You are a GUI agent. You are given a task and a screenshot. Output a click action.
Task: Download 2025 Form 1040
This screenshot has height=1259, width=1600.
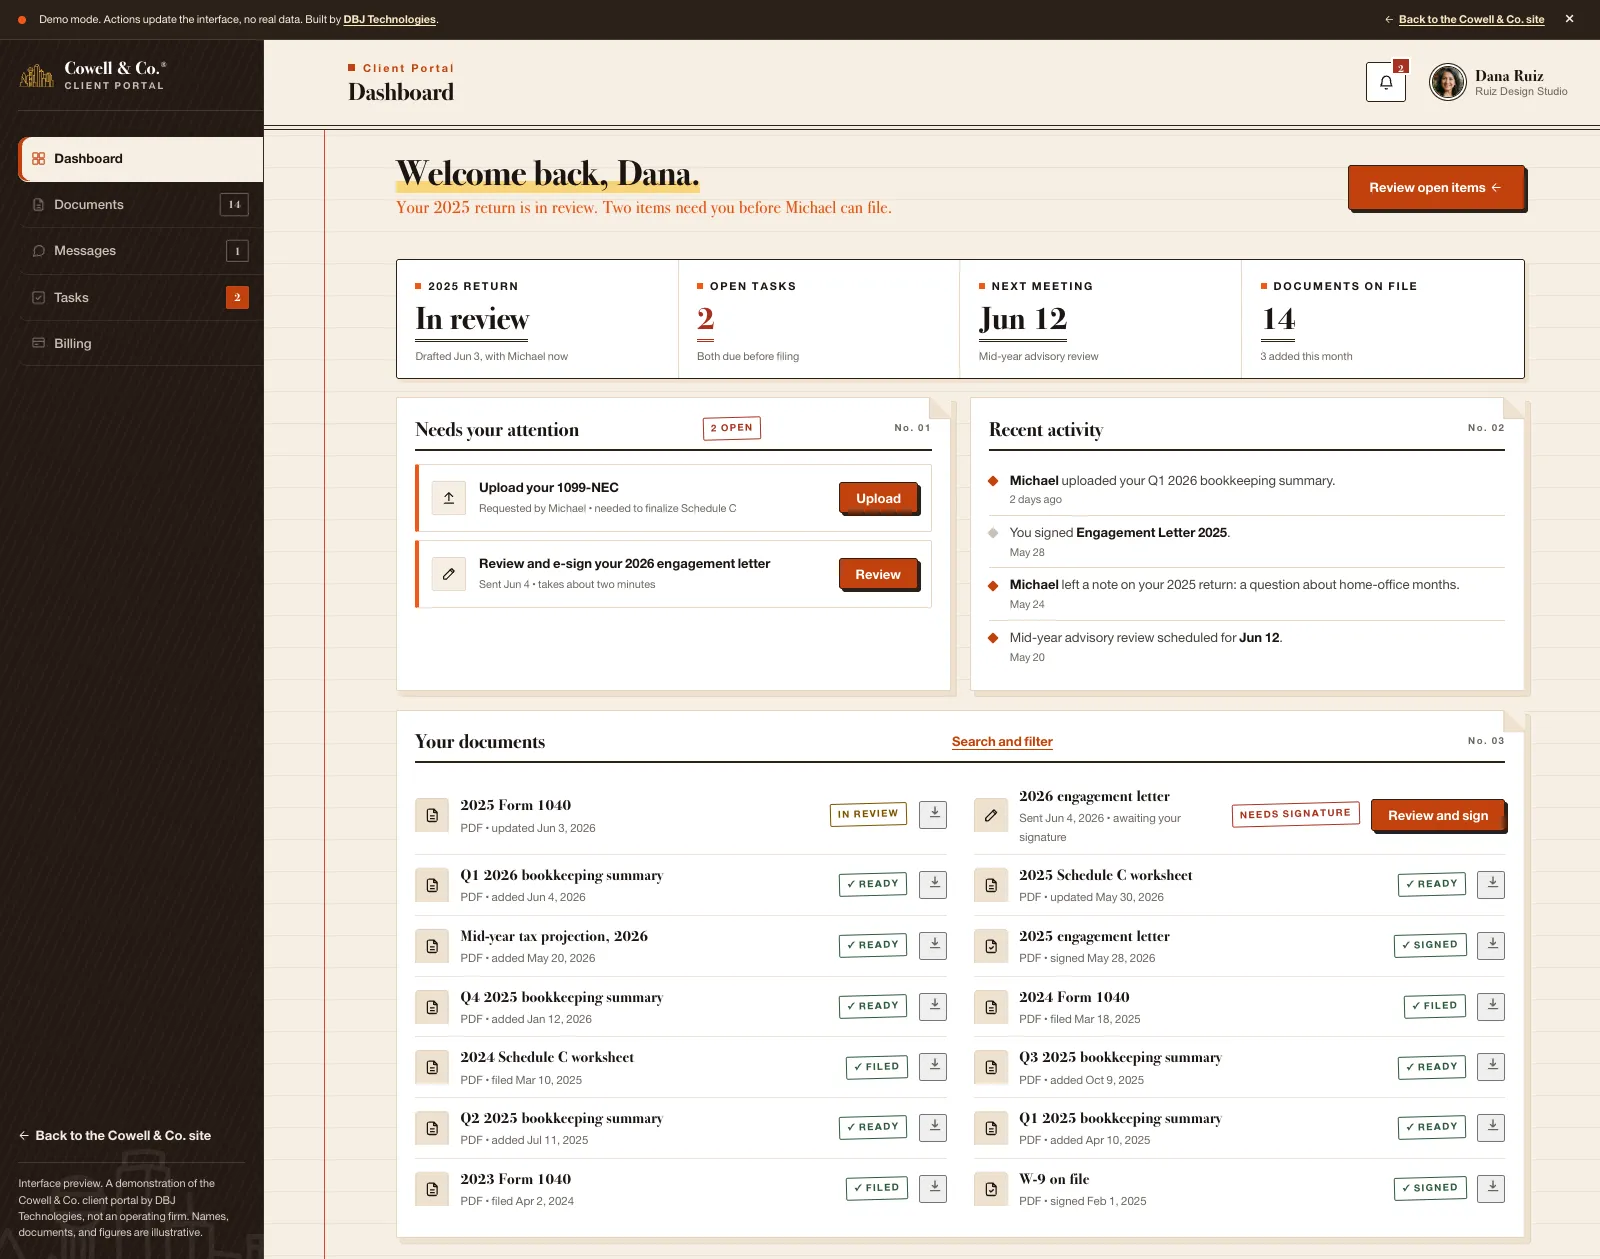click(x=933, y=814)
